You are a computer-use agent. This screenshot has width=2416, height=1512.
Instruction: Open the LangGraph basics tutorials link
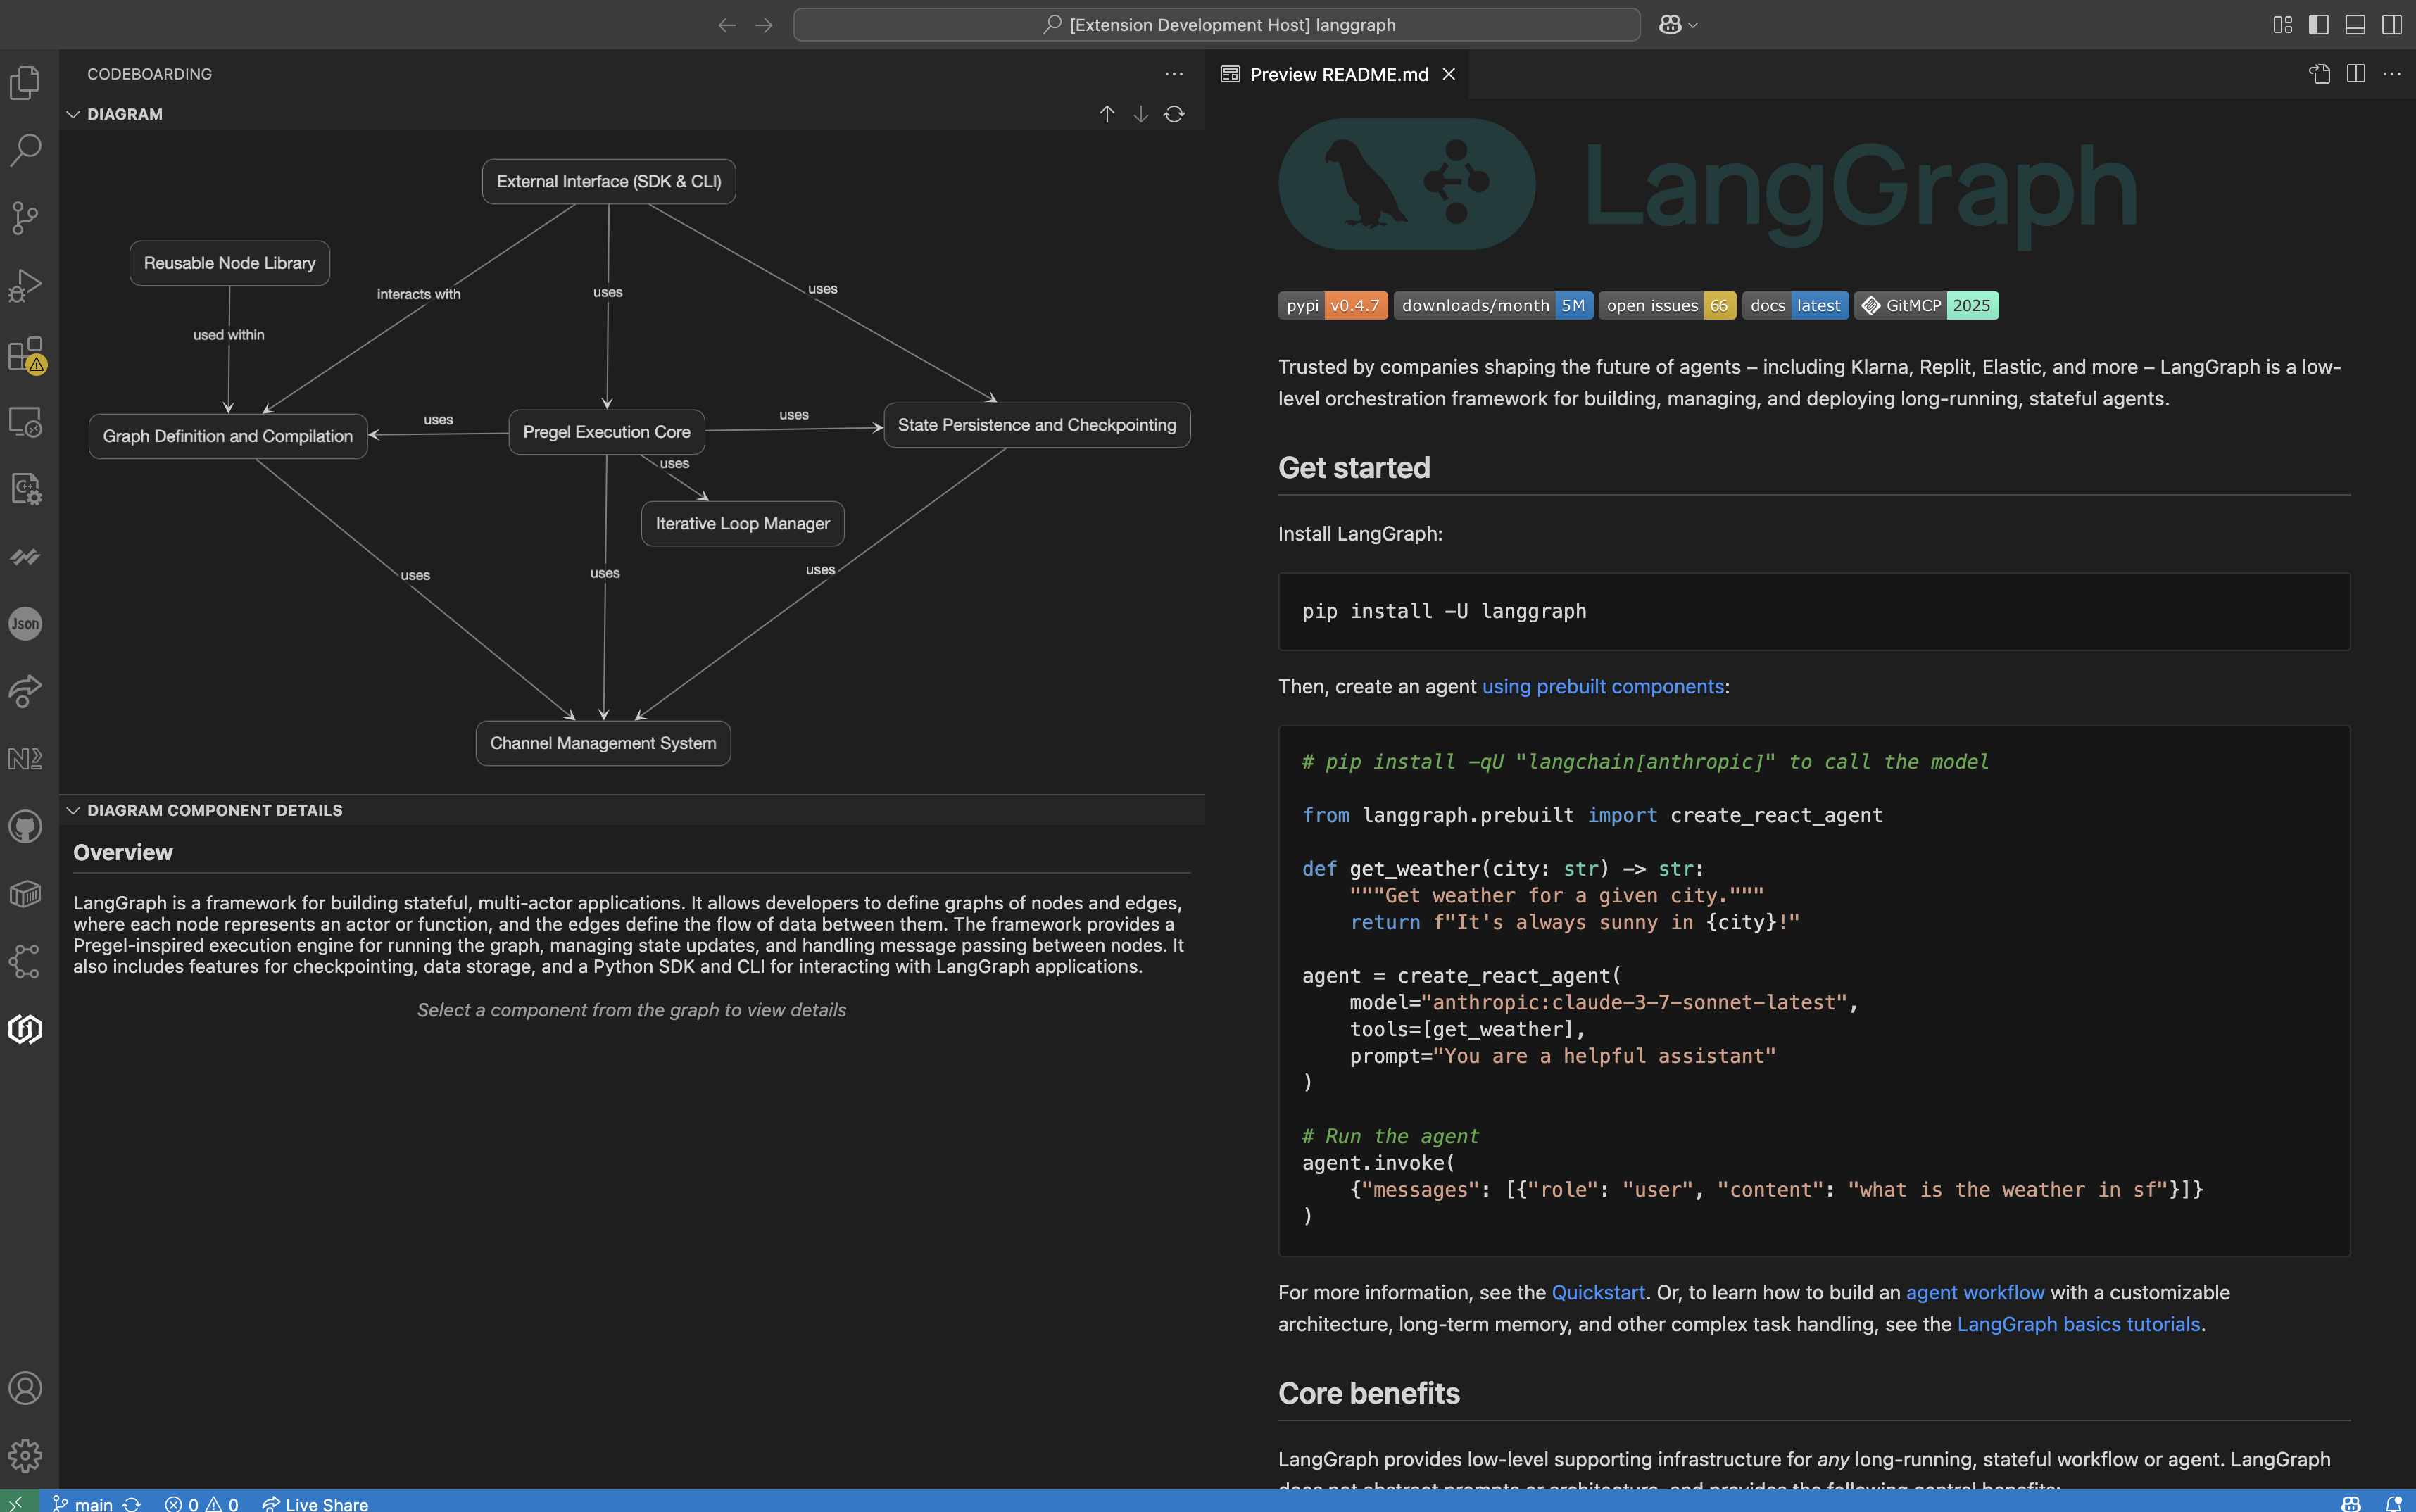tap(2078, 1324)
